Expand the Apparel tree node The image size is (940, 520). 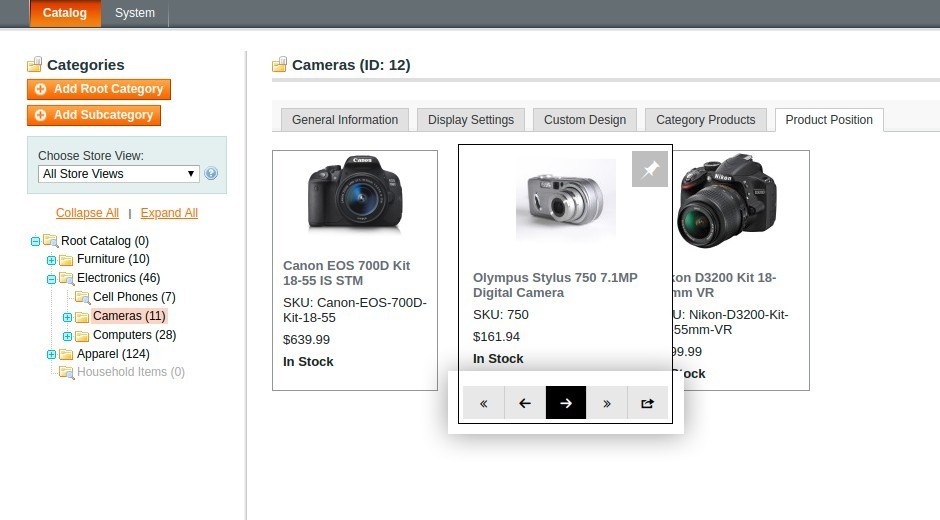(52, 354)
